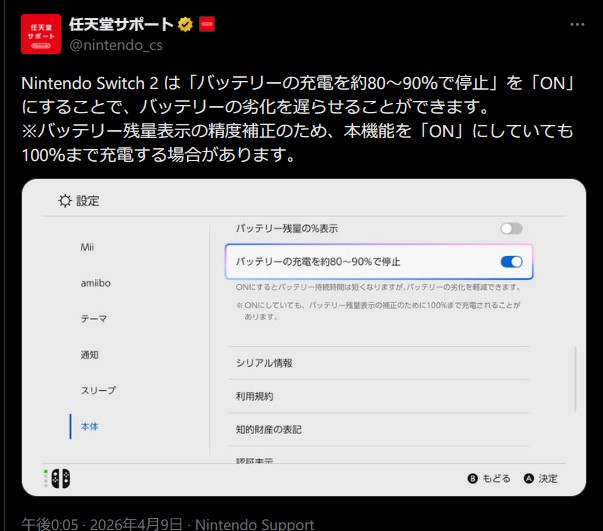The width and height of the screenshot is (603, 531).
Task: Click the 設定 title text
Action: tap(88, 201)
